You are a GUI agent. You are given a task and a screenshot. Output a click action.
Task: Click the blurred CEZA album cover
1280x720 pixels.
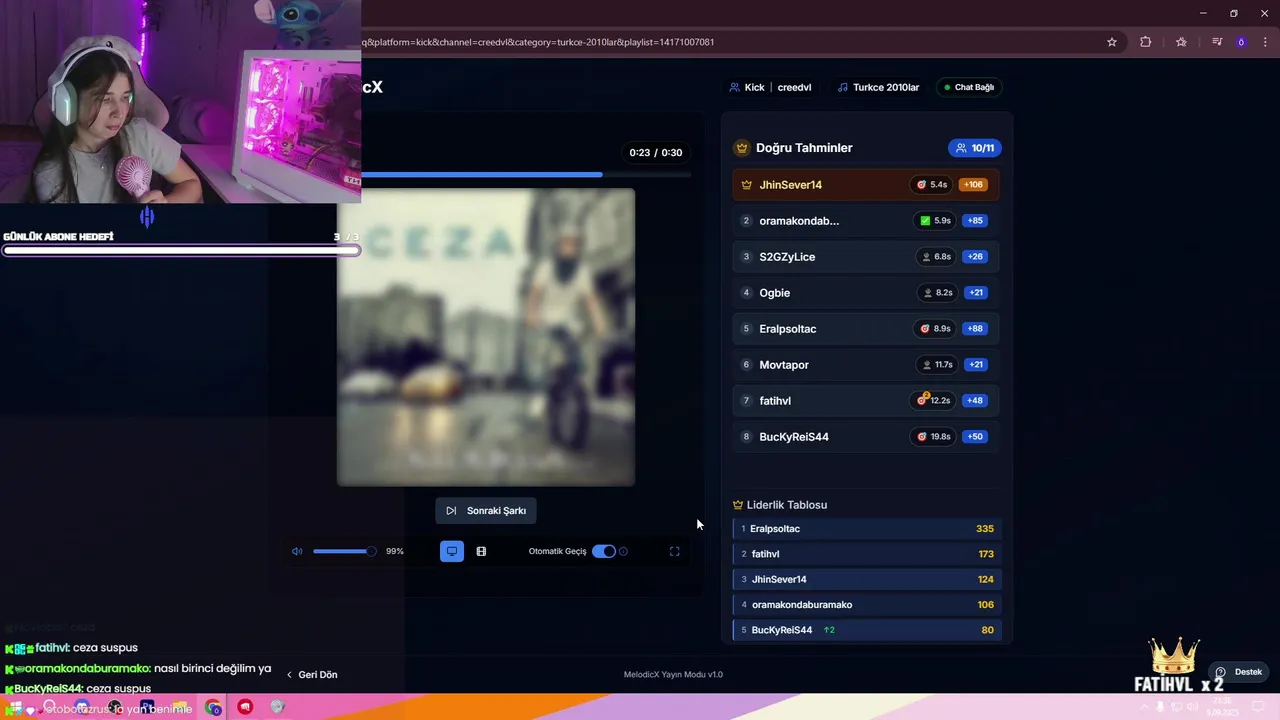486,337
